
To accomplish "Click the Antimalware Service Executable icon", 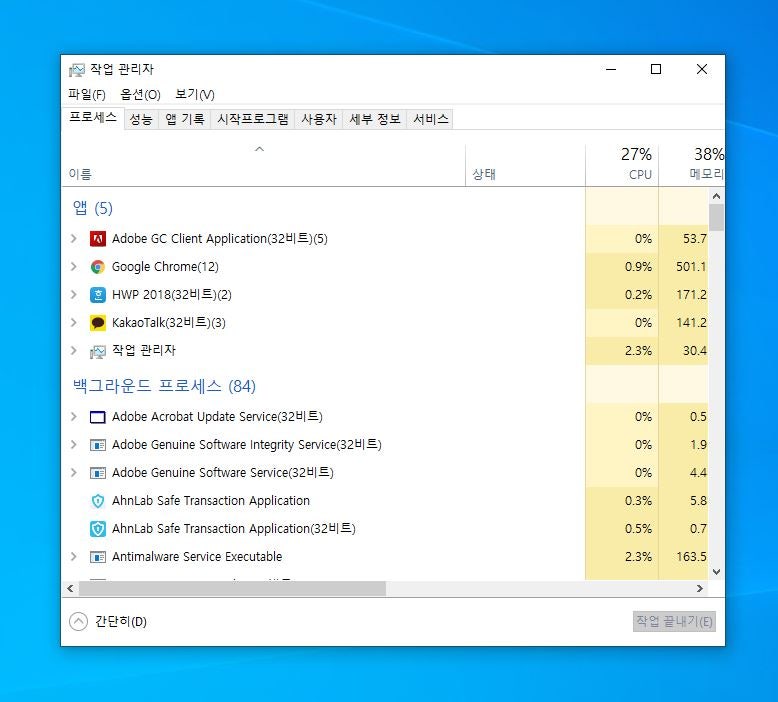I will pos(98,557).
